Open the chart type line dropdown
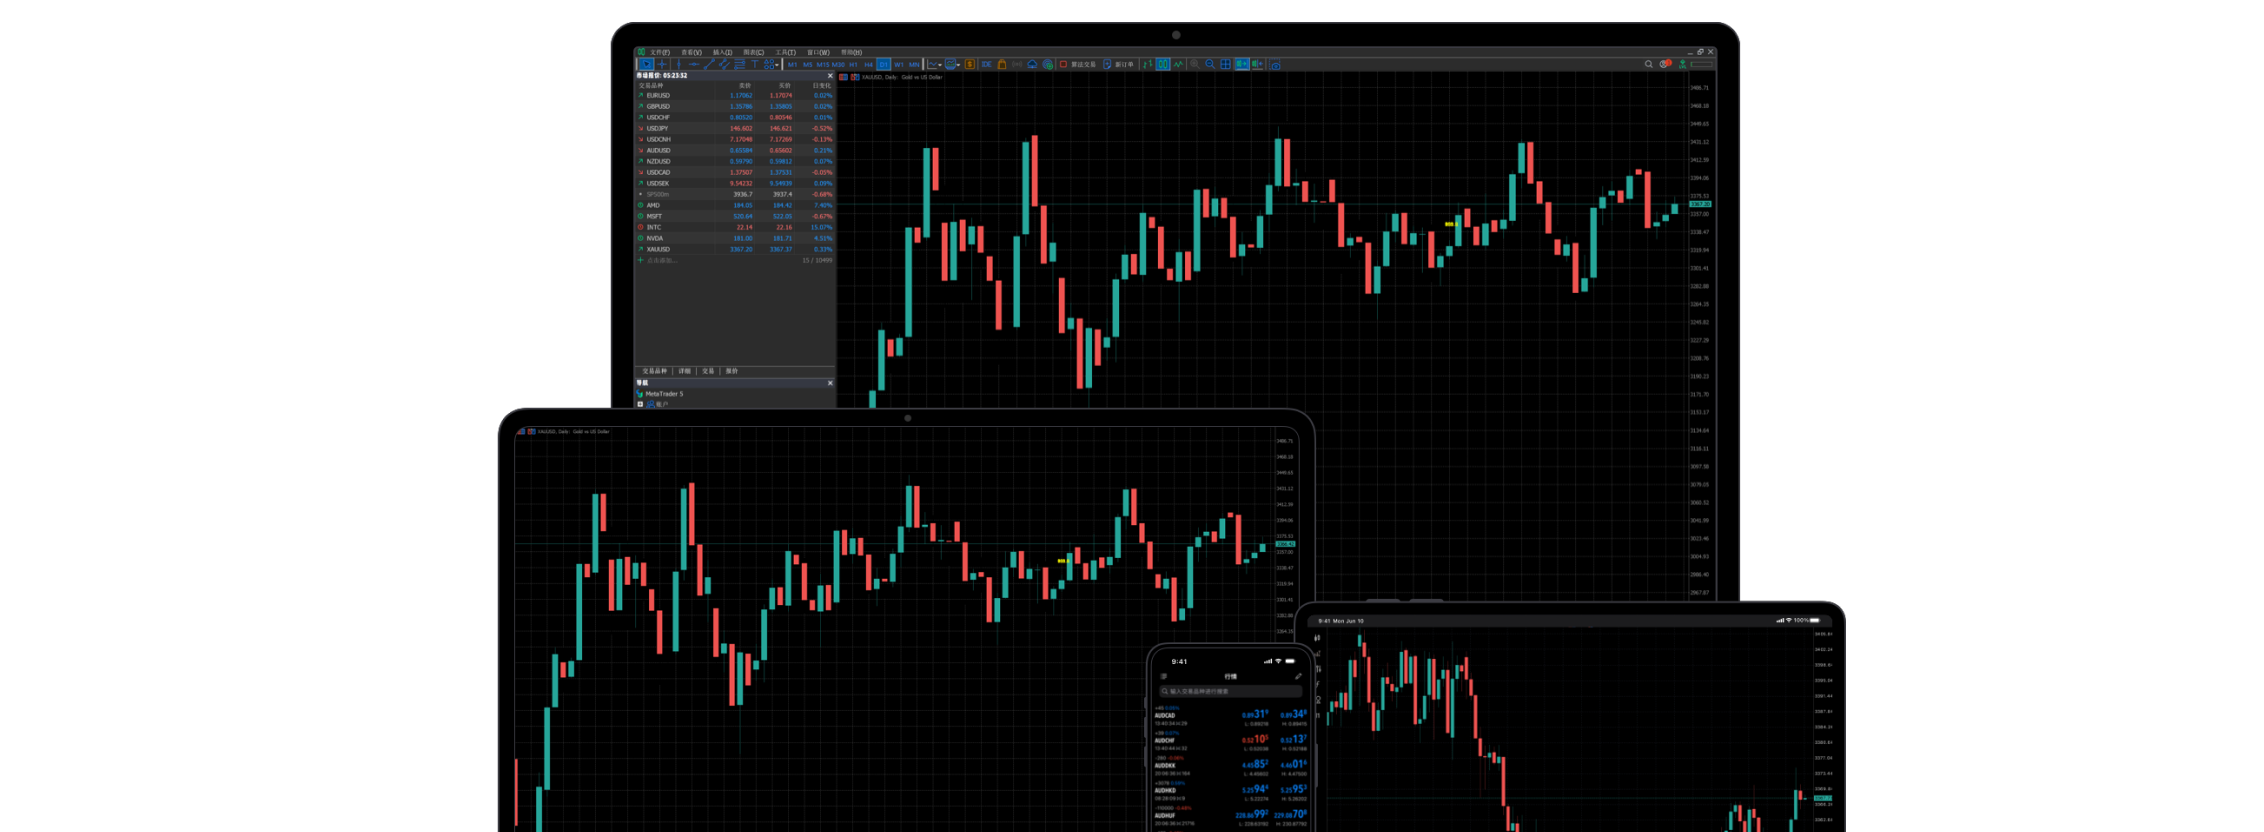 935,64
